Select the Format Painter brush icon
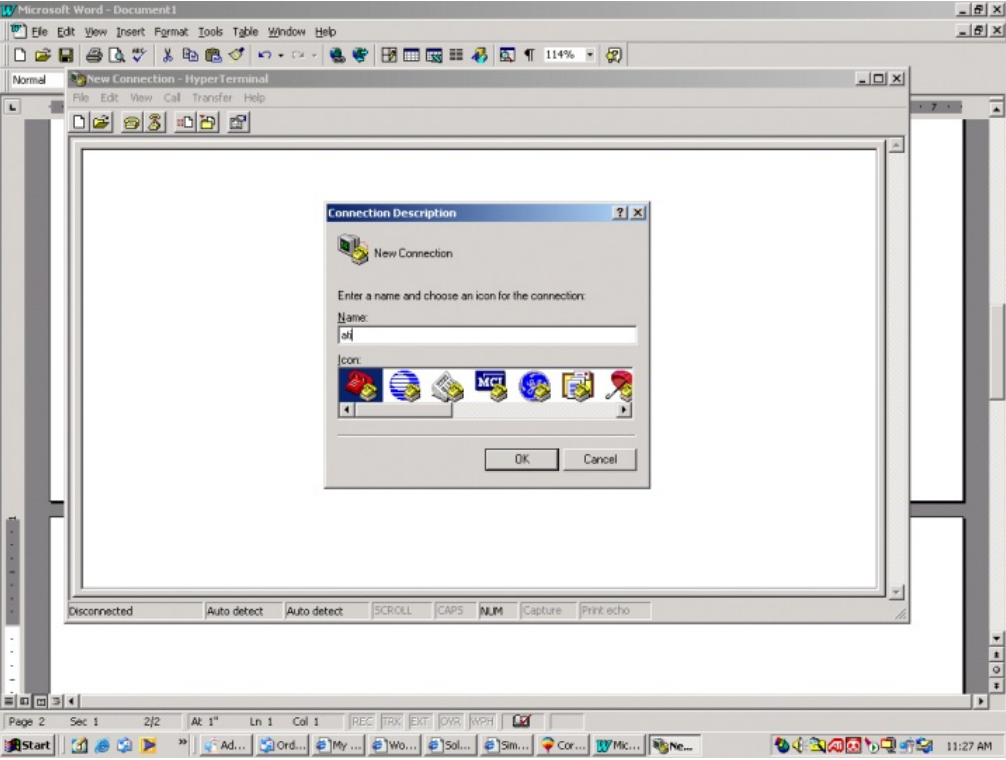1006x760 pixels. [x=236, y=55]
